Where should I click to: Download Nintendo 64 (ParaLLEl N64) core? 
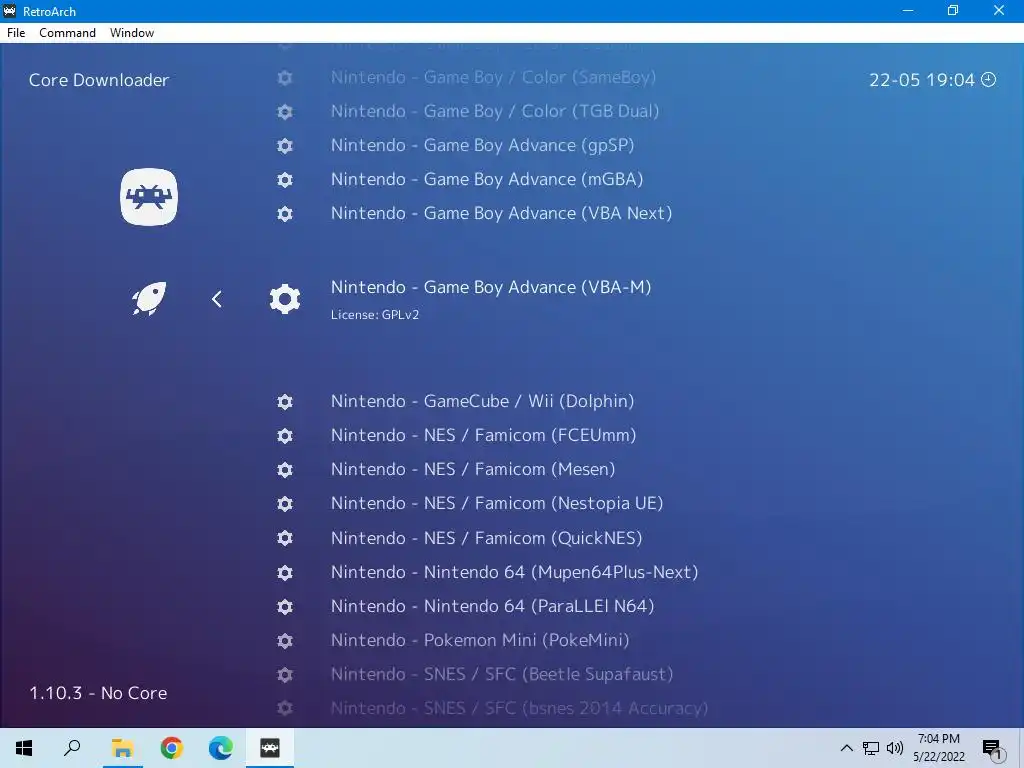click(x=492, y=607)
